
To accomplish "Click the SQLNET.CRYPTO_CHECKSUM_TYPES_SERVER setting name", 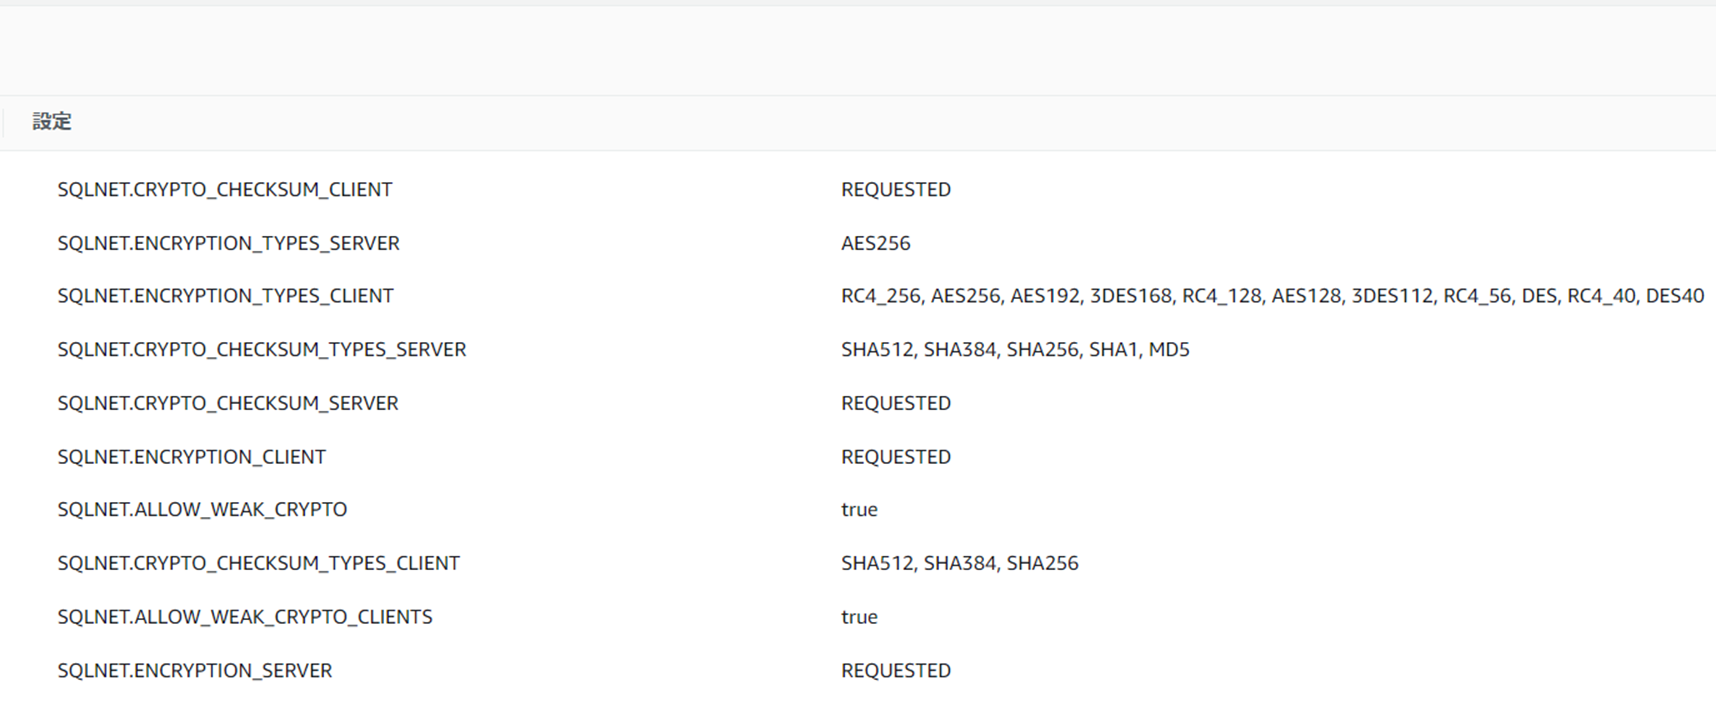I will tap(261, 350).
